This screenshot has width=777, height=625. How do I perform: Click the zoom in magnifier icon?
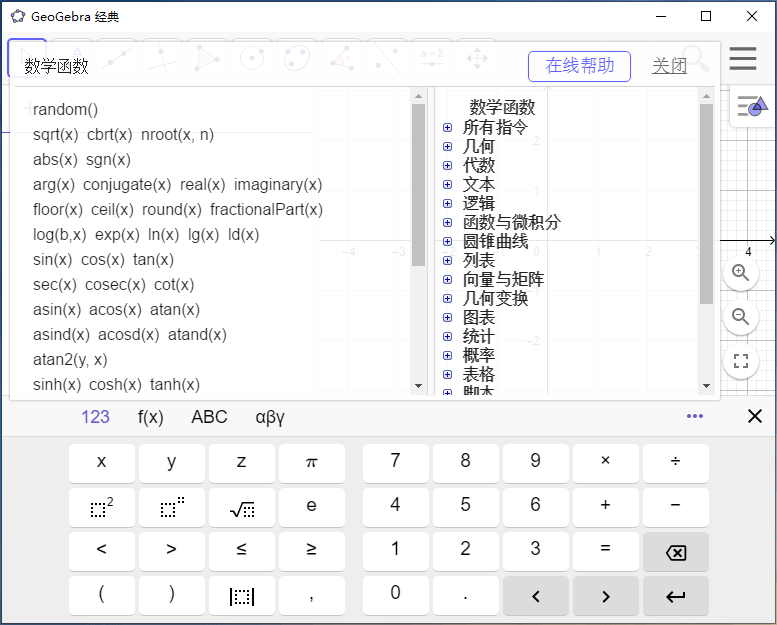[x=740, y=272]
